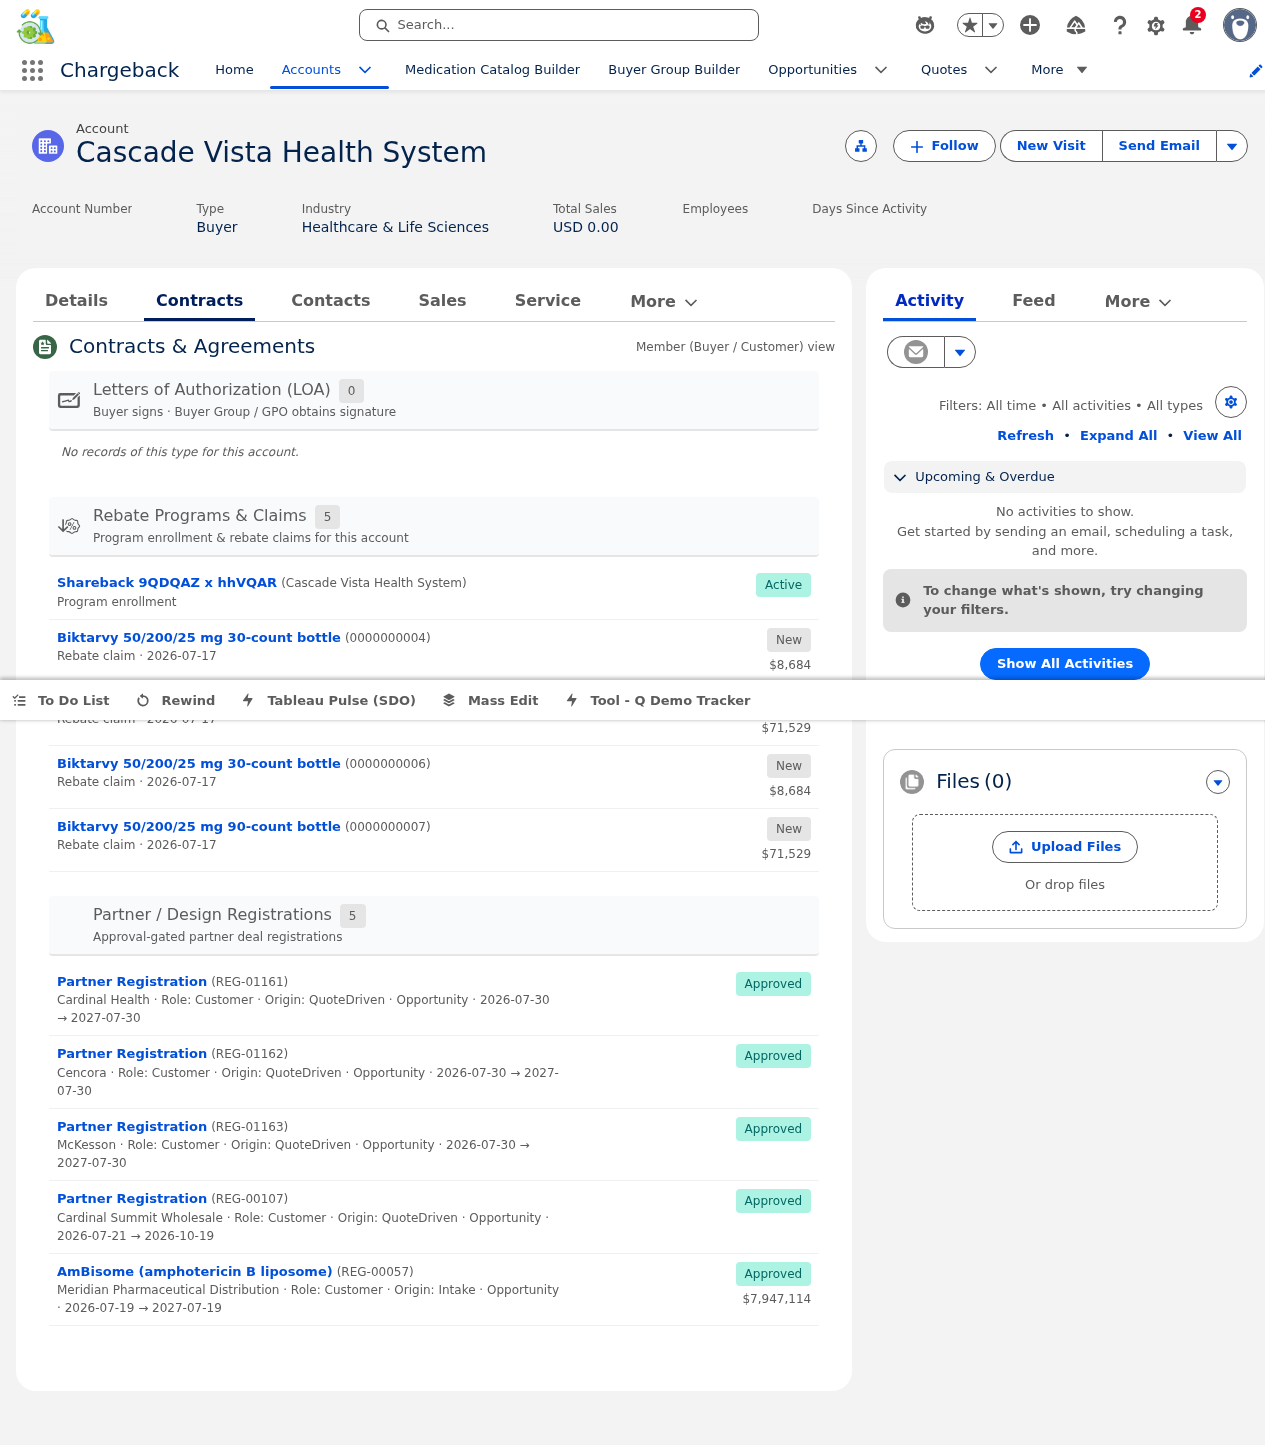The image size is (1265, 1445).
Task: Open Partner Registration REG-01163
Action: (132, 1127)
